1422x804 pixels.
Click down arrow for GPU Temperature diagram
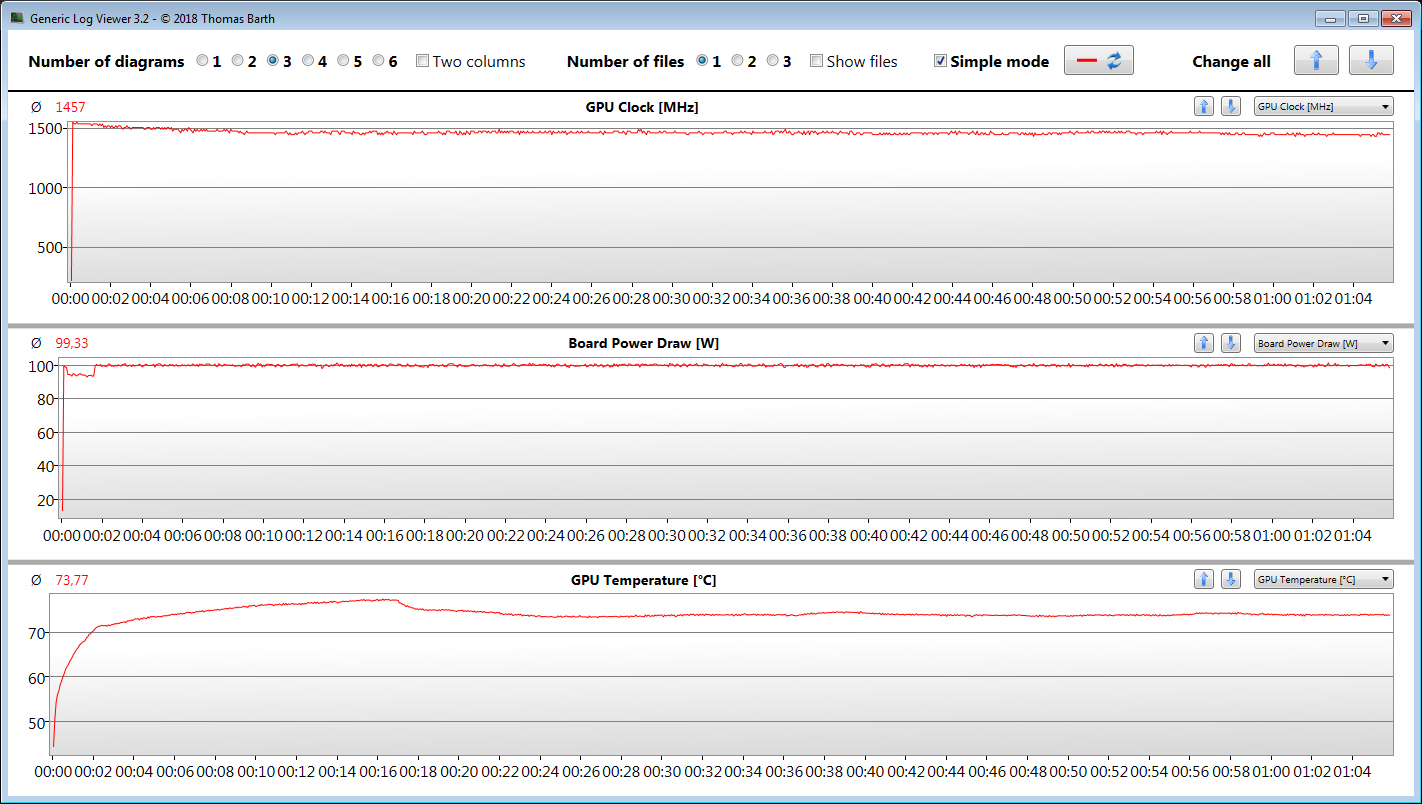tap(1231, 579)
